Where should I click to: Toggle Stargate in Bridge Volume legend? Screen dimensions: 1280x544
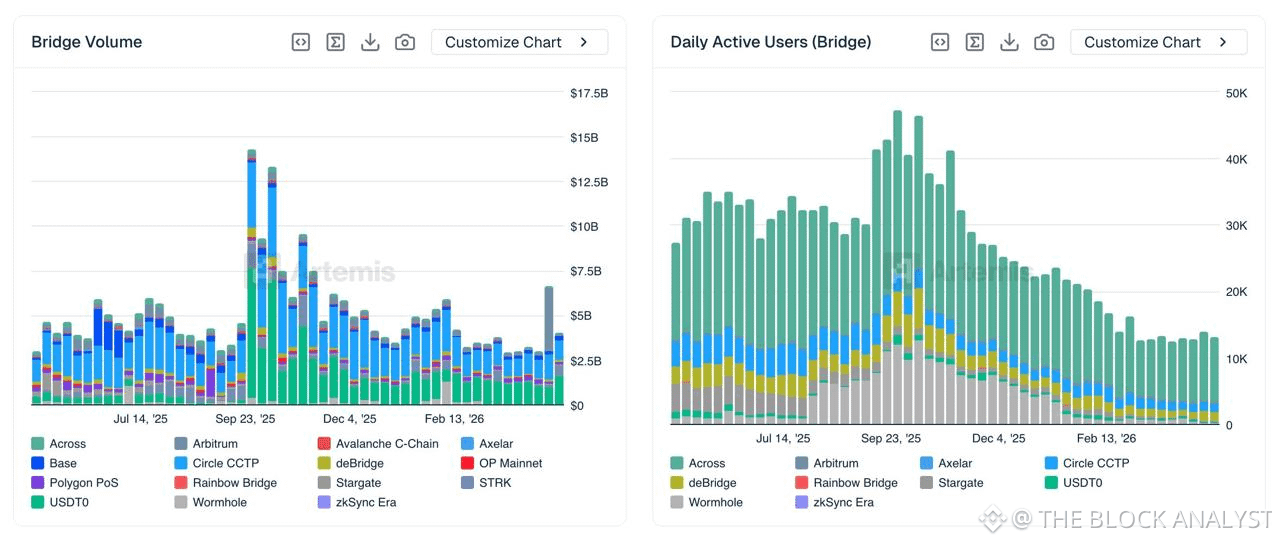pyautogui.click(x=349, y=483)
